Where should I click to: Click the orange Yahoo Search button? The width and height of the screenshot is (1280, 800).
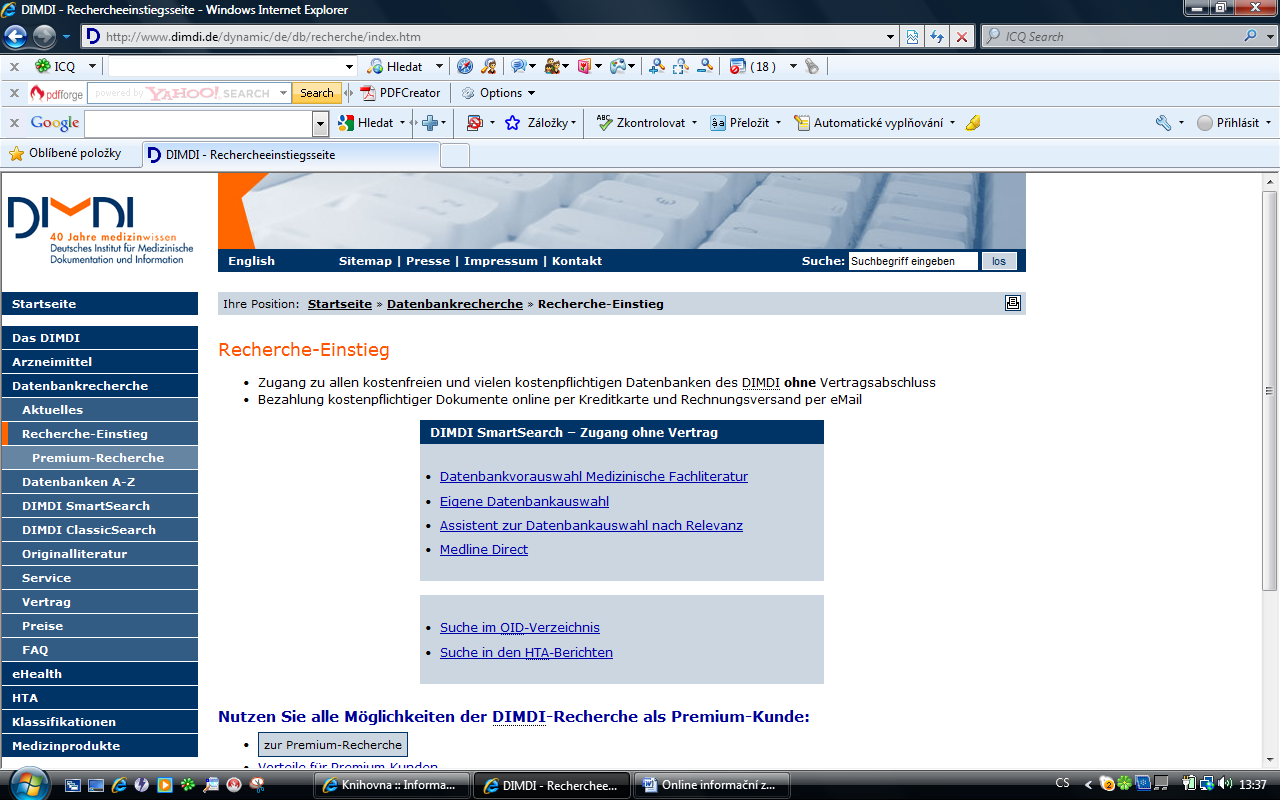[x=316, y=93]
